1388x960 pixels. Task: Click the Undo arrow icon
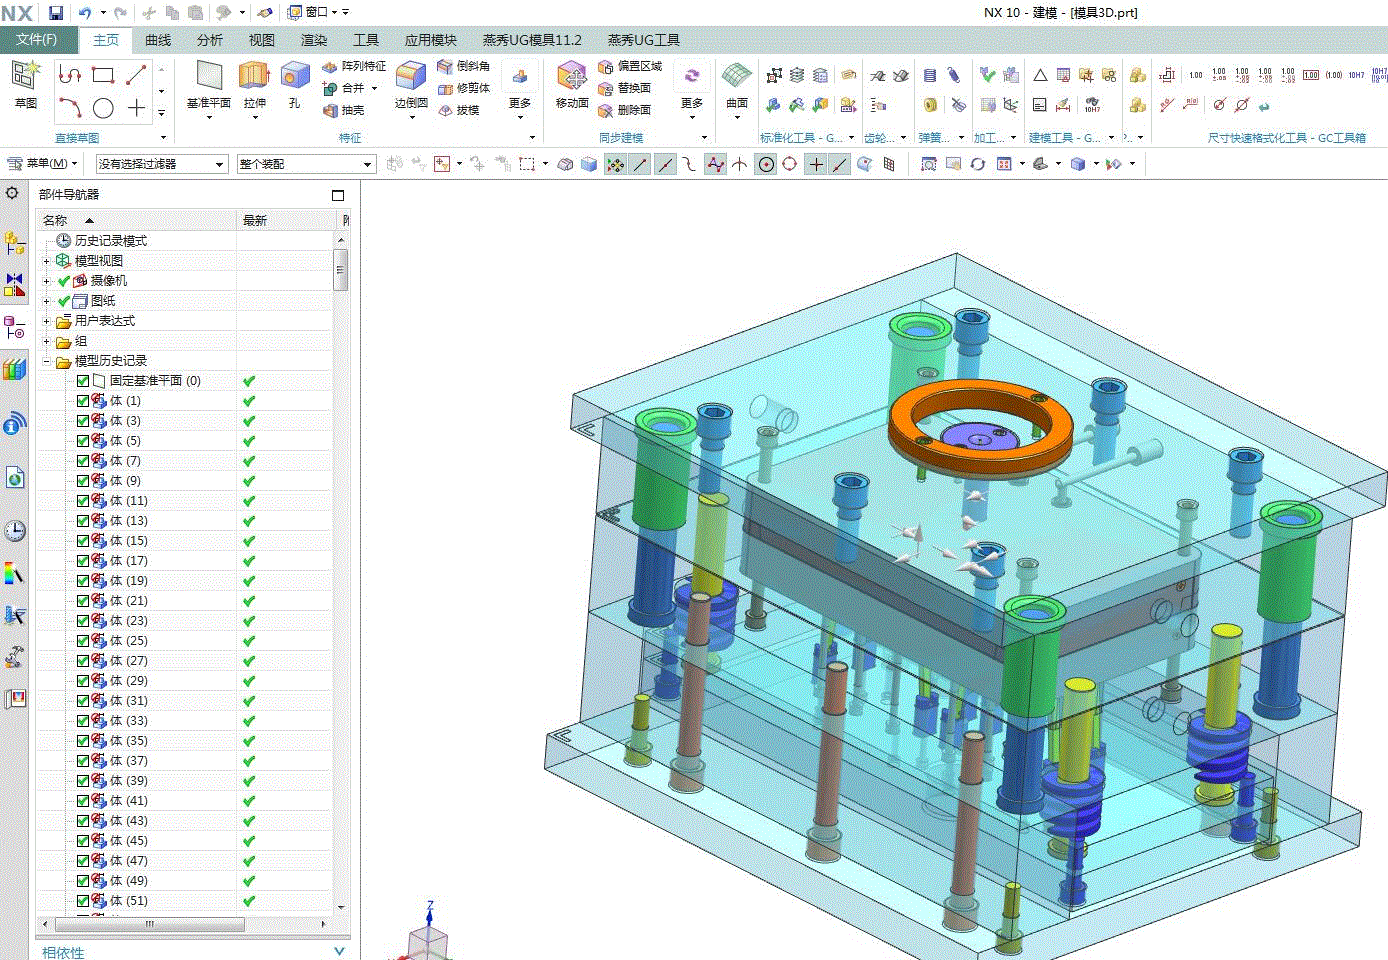point(85,13)
